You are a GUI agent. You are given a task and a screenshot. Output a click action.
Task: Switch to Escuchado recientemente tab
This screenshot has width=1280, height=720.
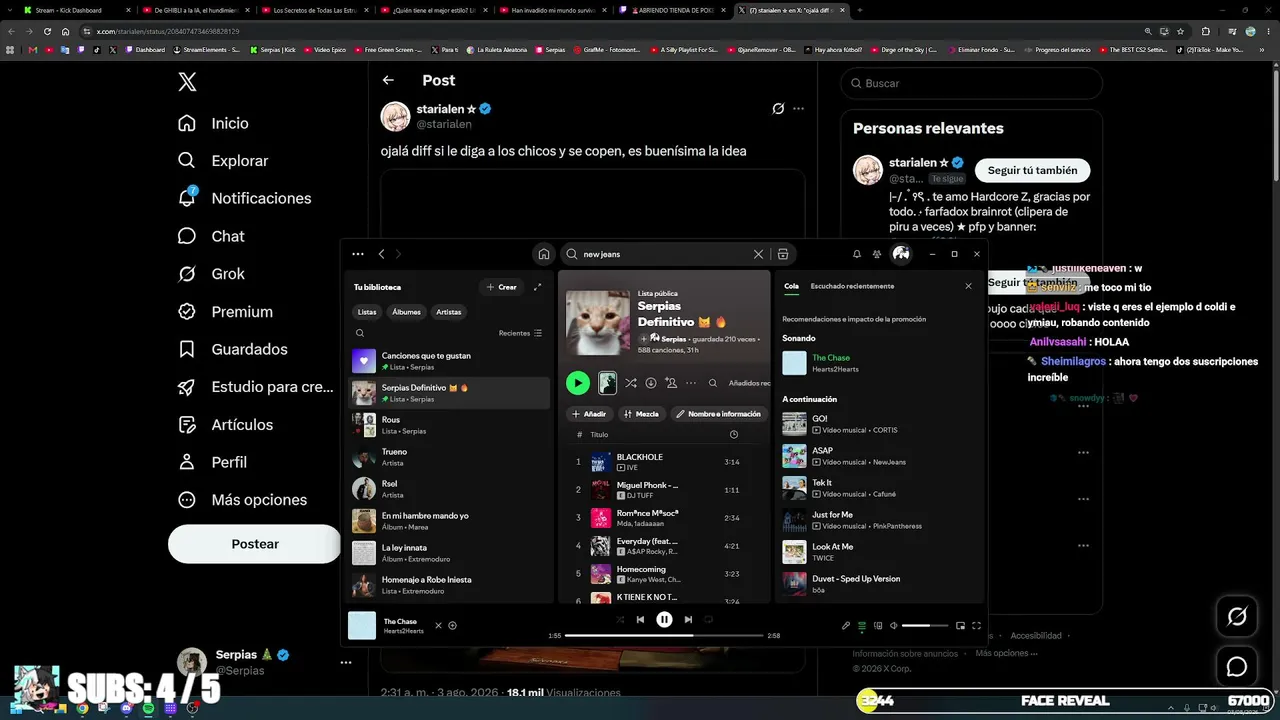pyautogui.click(x=852, y=286)
